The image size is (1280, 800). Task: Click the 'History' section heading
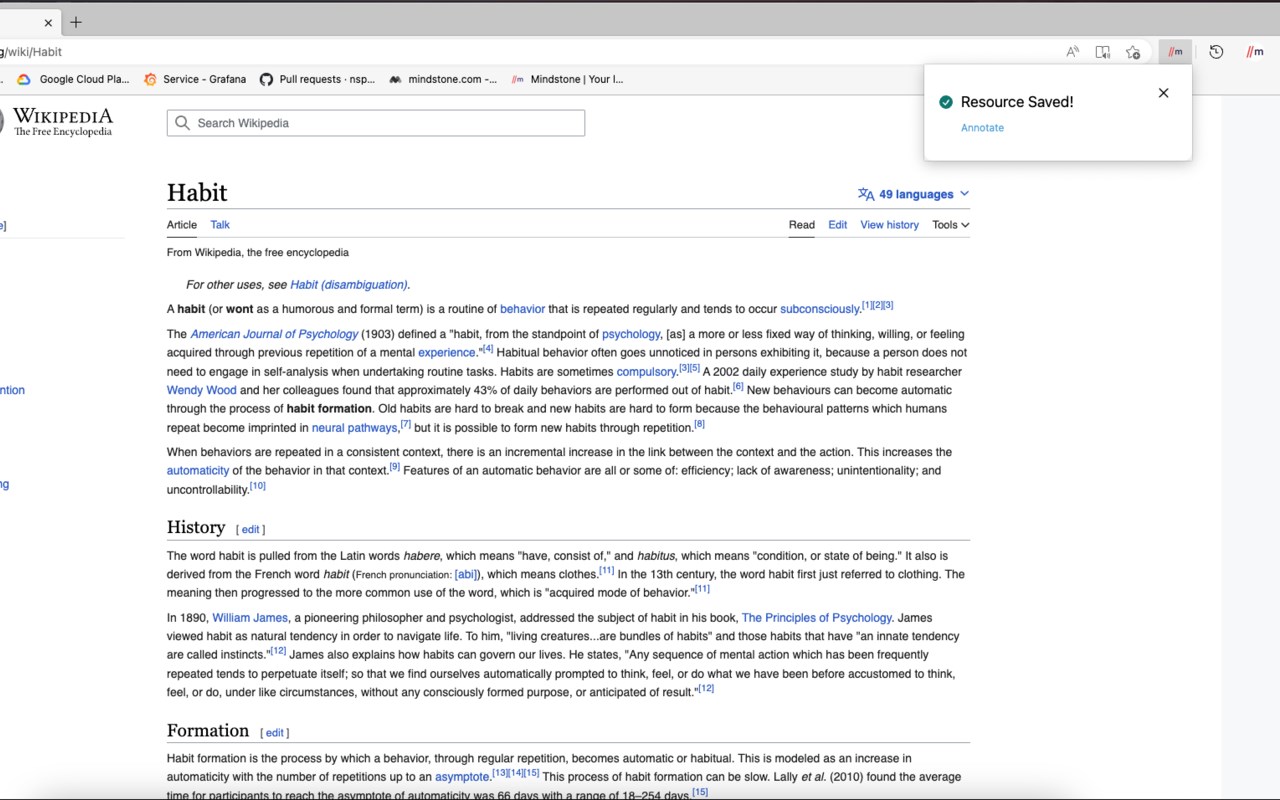196,527
